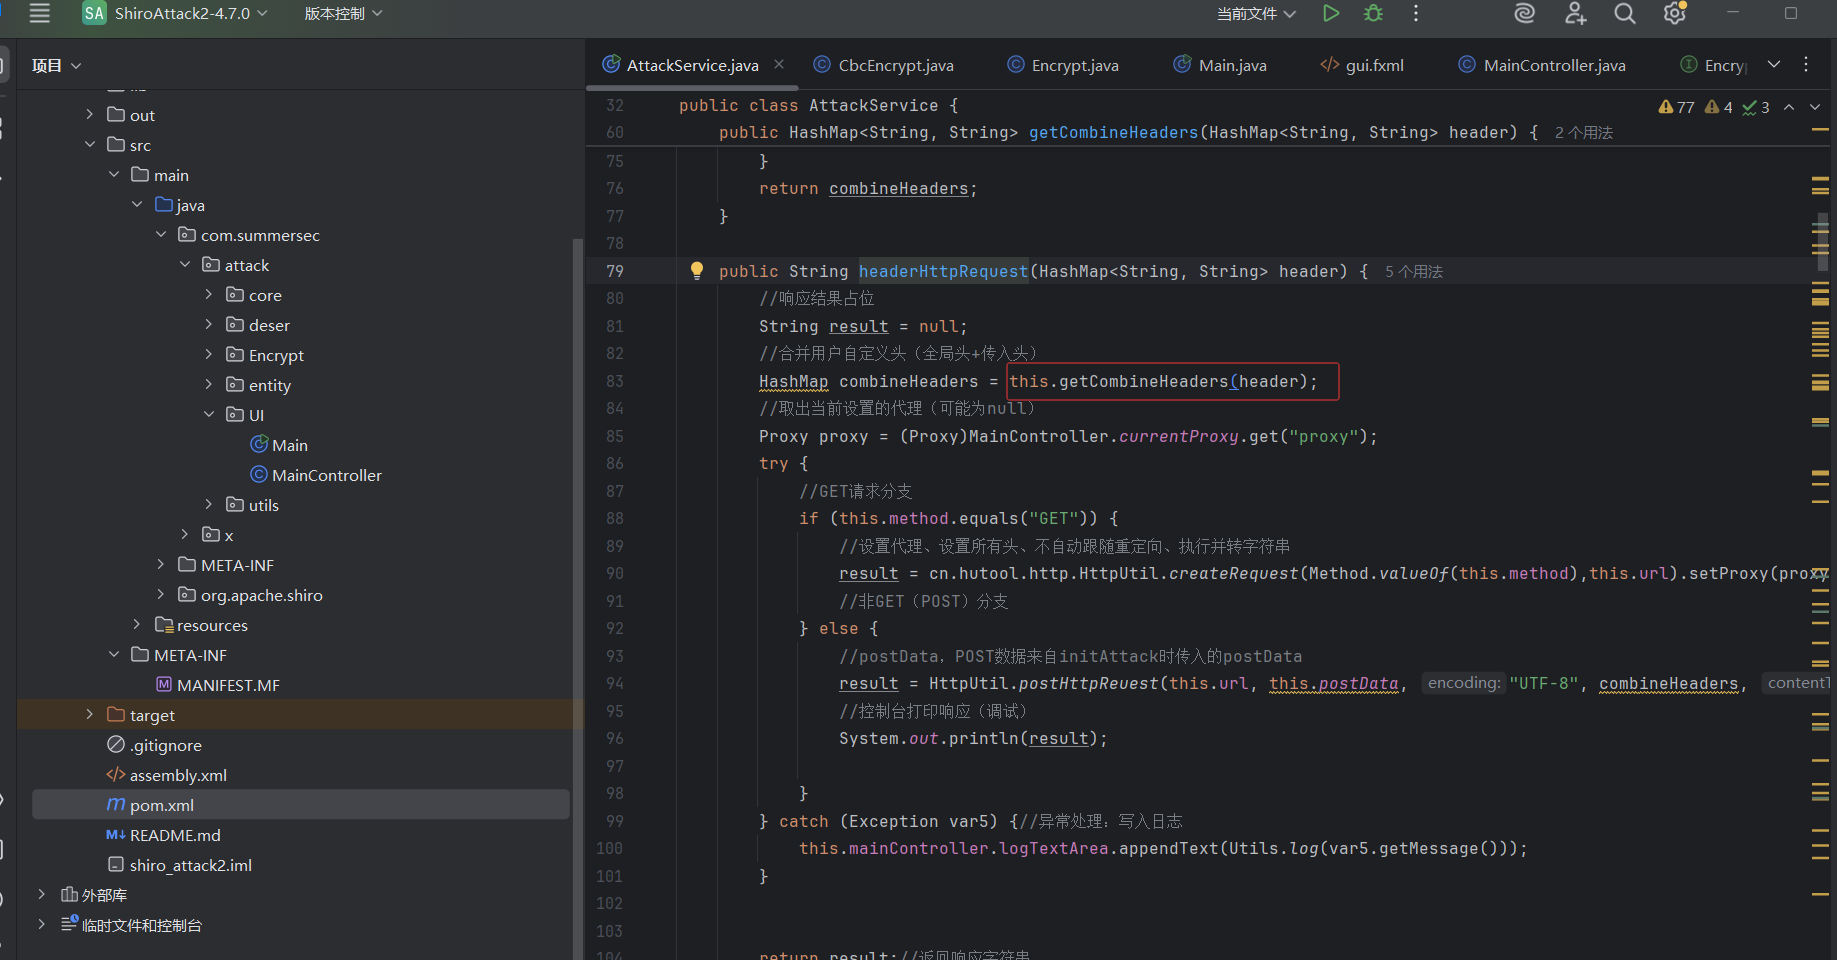The image size is (1837, 960).
Task: Close the AttackService.java tab
Action: pos(779,65)
